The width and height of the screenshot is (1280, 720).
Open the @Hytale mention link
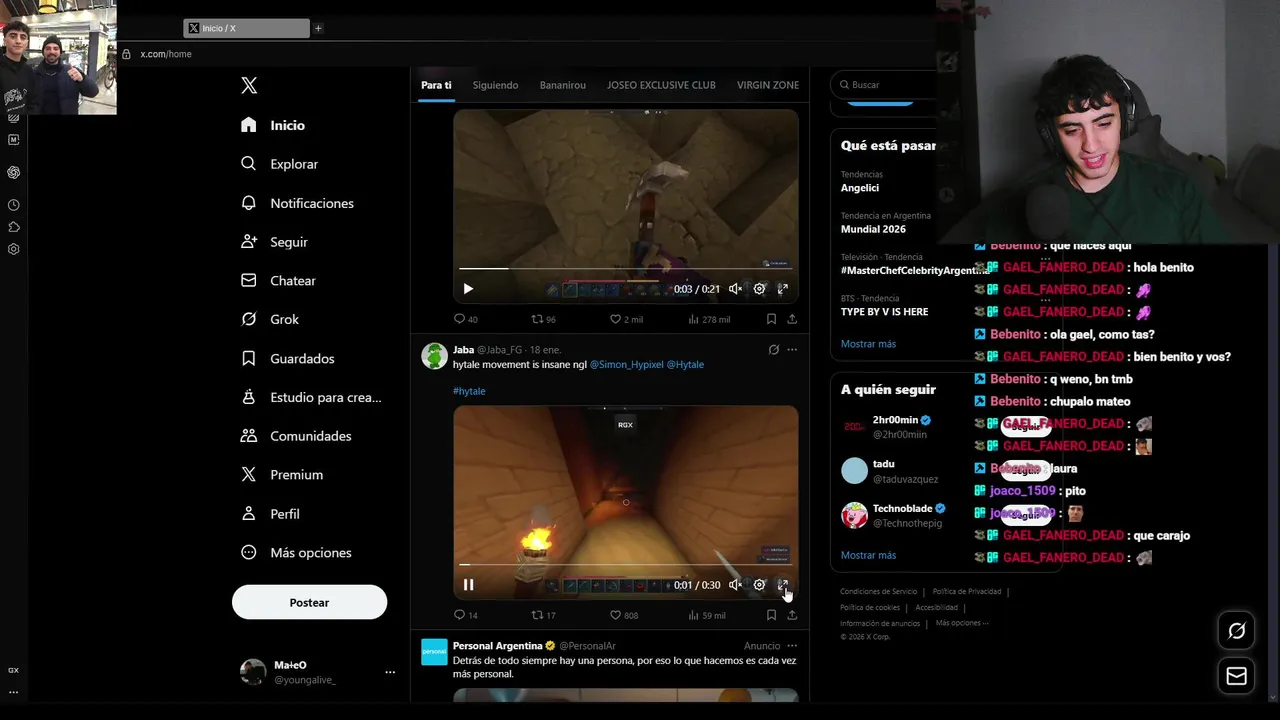[685, 365]
